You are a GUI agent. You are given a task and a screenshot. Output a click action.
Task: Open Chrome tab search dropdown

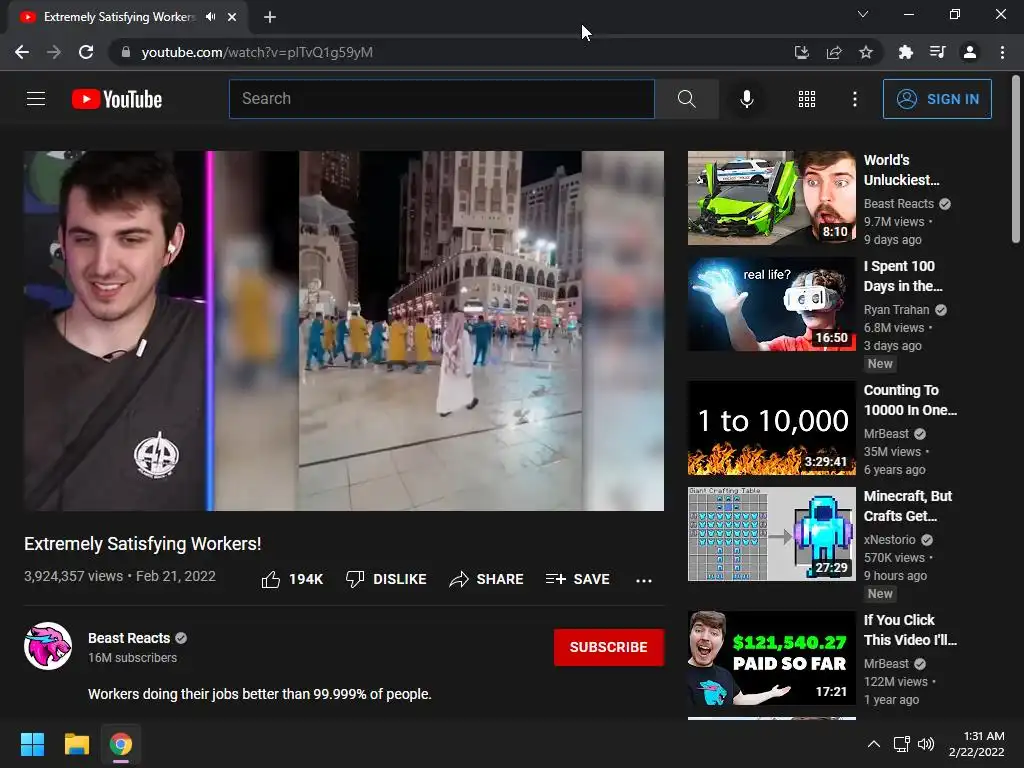[863, 14]
